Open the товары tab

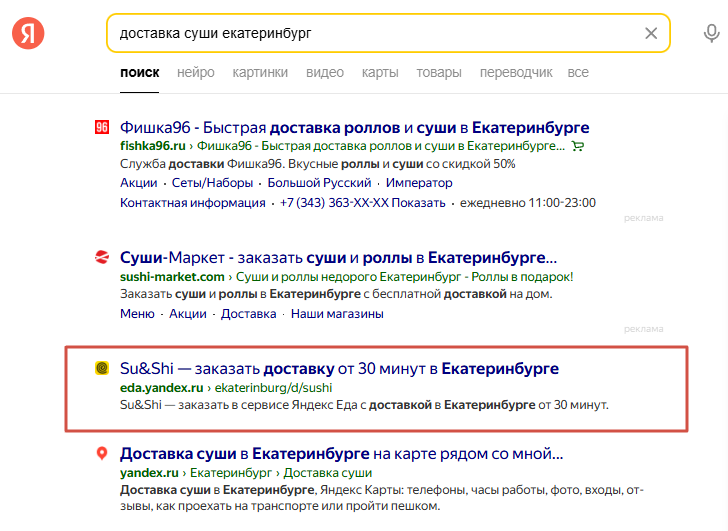click(439, 72)
